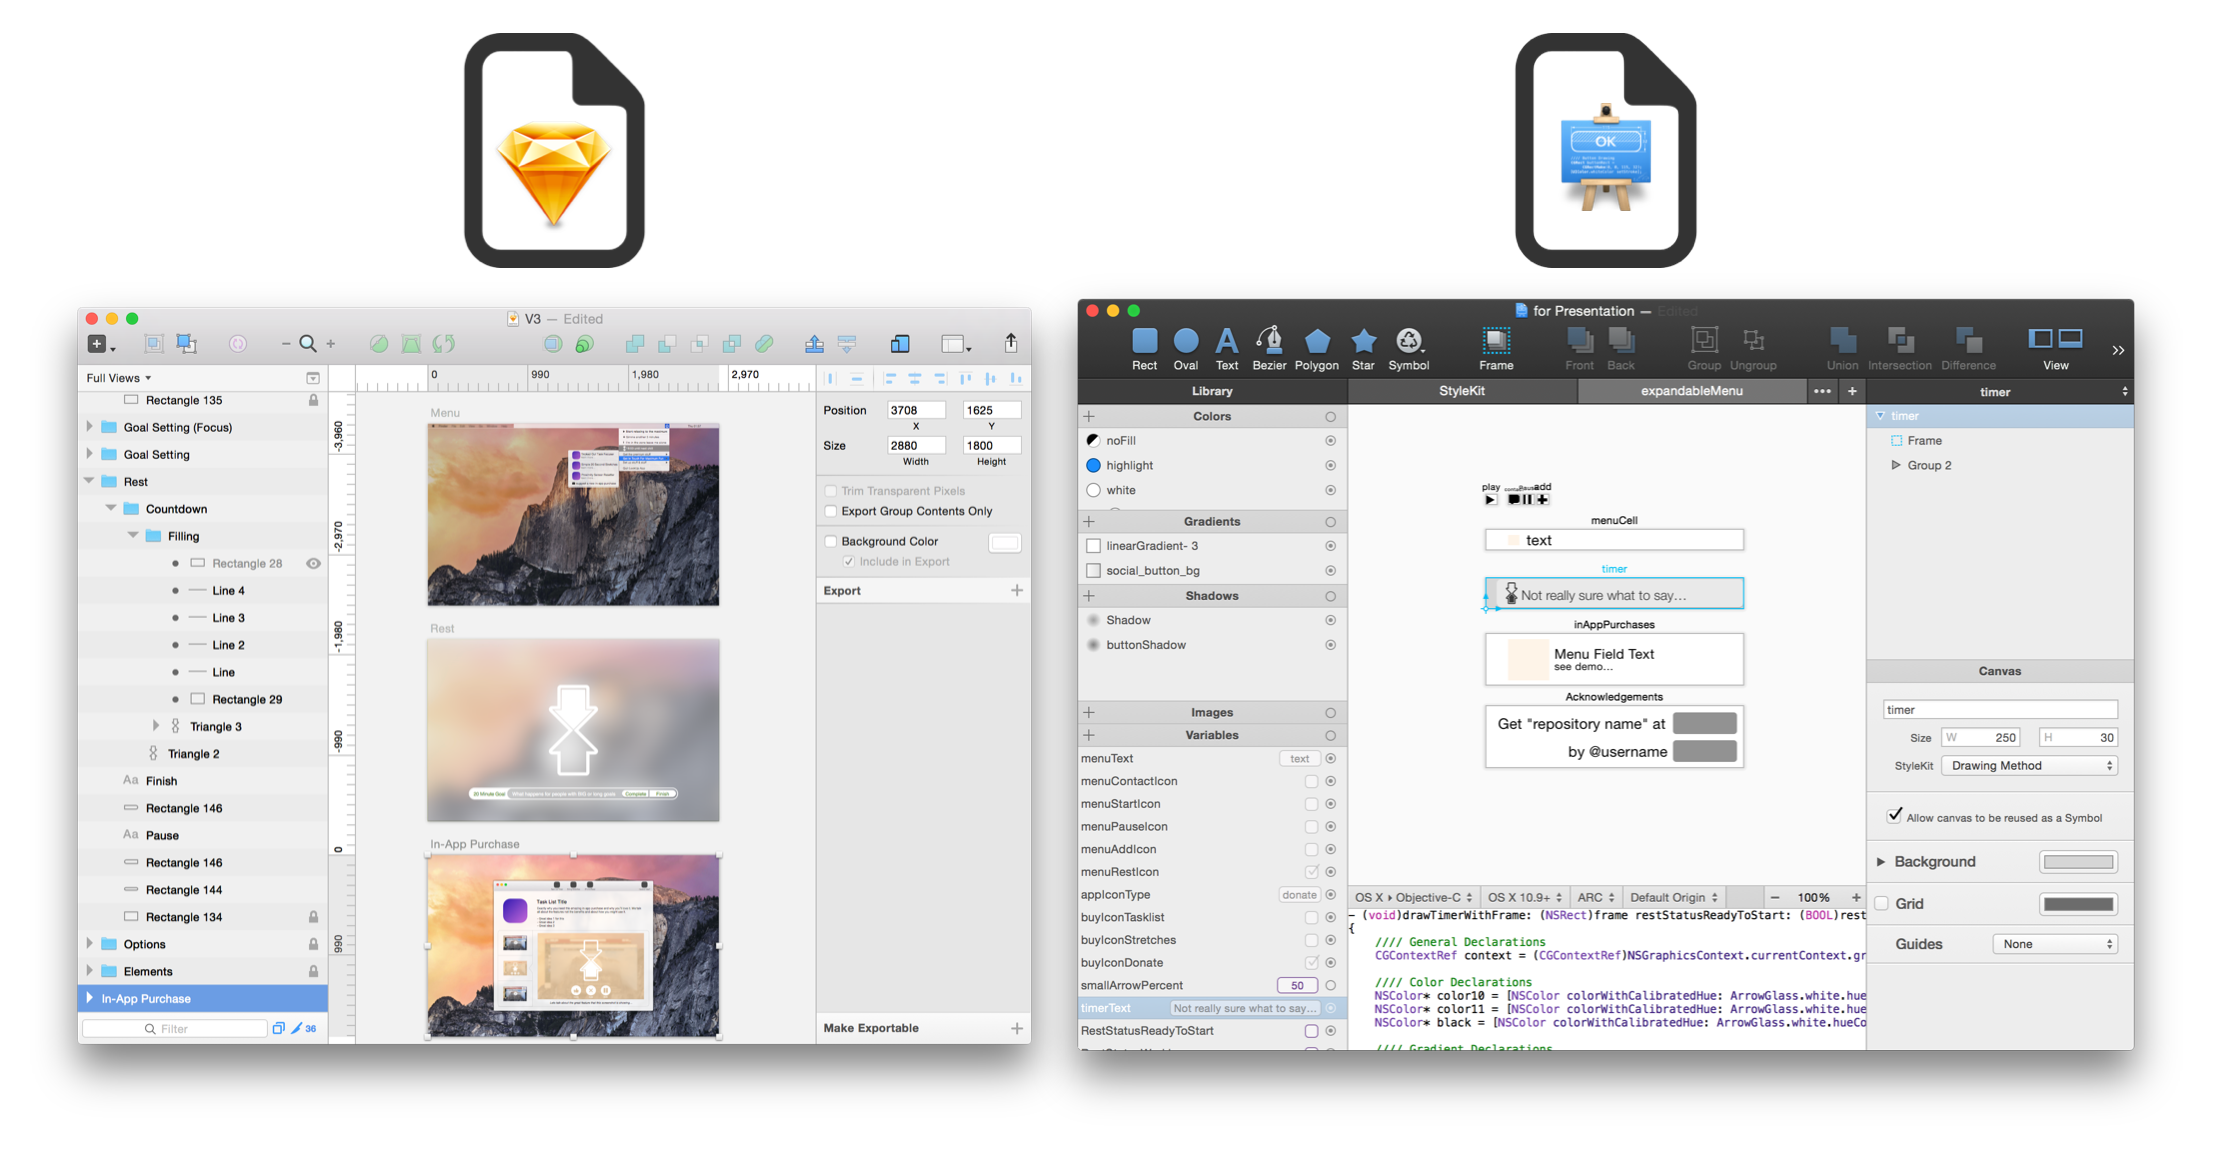Toggle visibility eye of Rectangle 28
The image size is (2216, 1150).
[313, 564]
